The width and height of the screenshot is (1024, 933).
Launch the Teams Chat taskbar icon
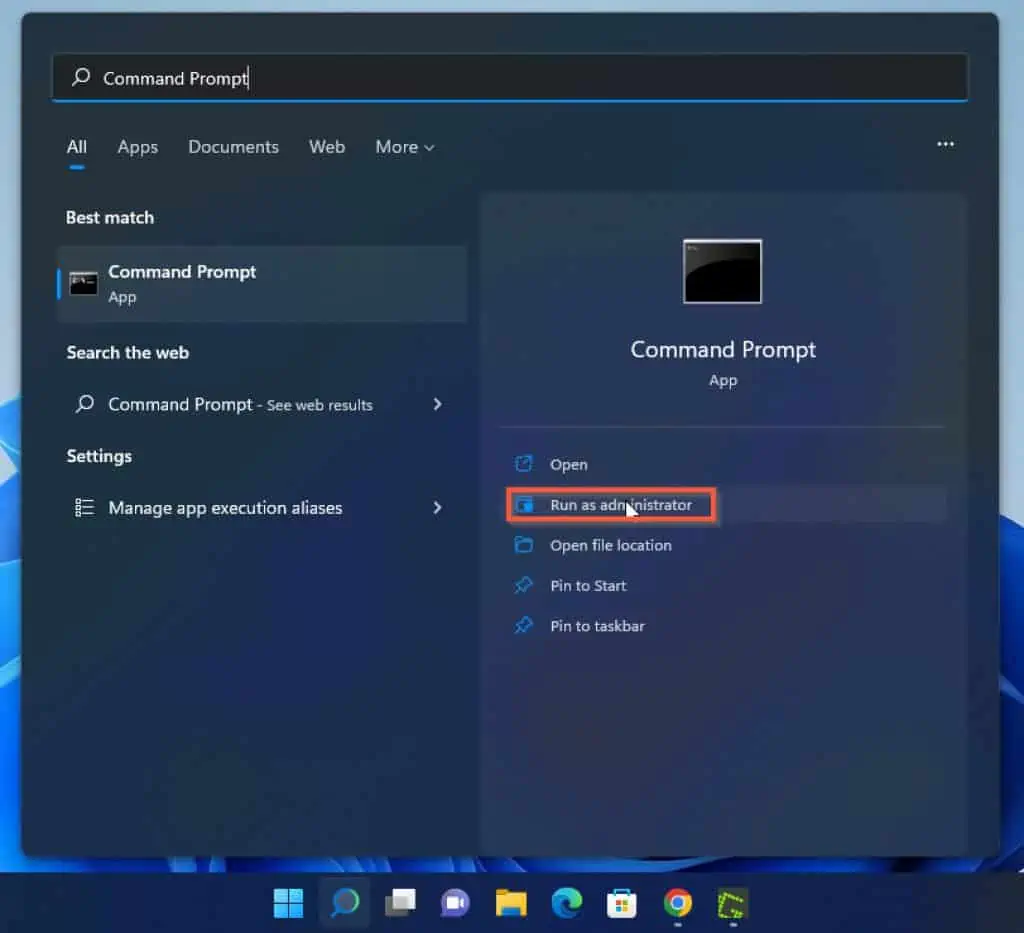click(455, 903)
